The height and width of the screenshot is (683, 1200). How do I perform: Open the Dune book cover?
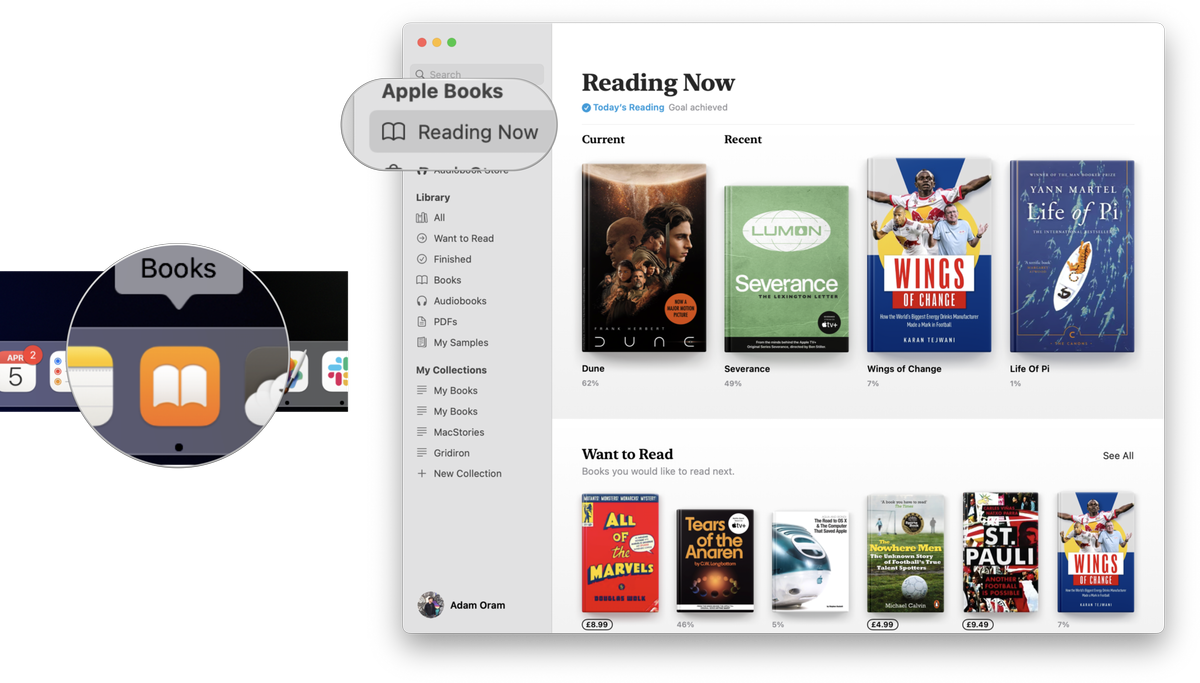point(643,257)
